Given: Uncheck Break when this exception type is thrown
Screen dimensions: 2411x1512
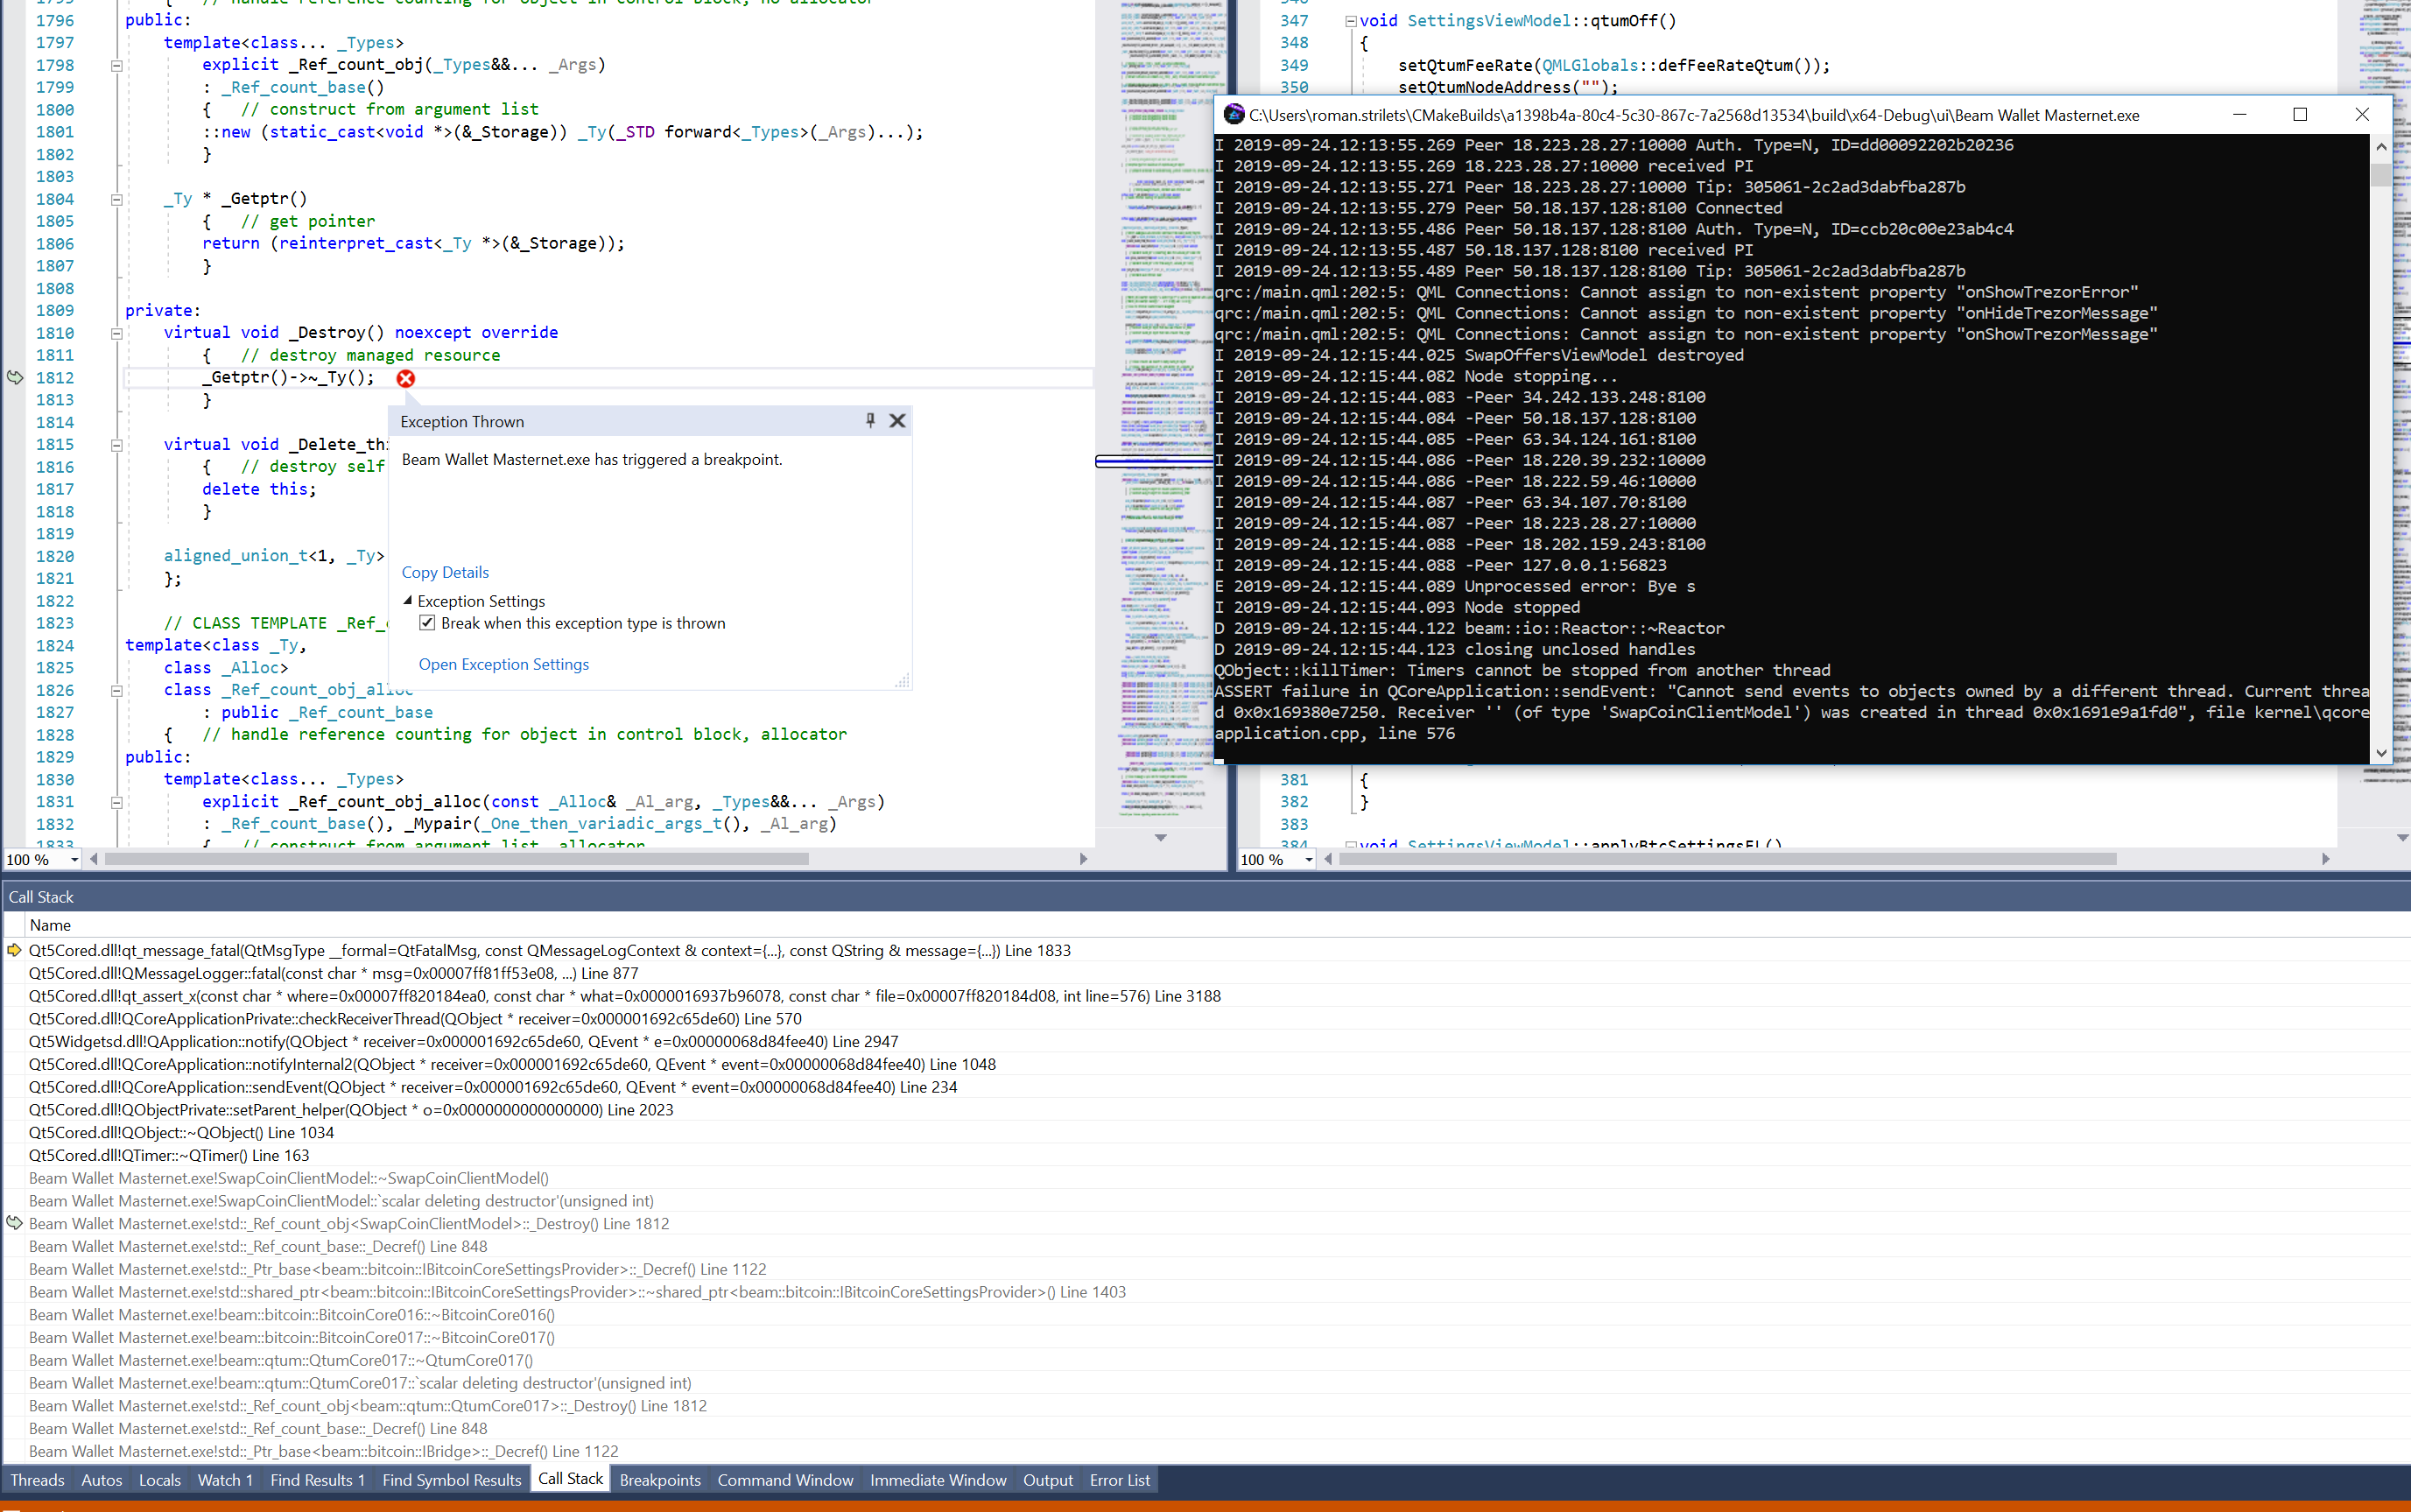Looking at the screenshot, I should pyautogui.click(x=427, y=622).
